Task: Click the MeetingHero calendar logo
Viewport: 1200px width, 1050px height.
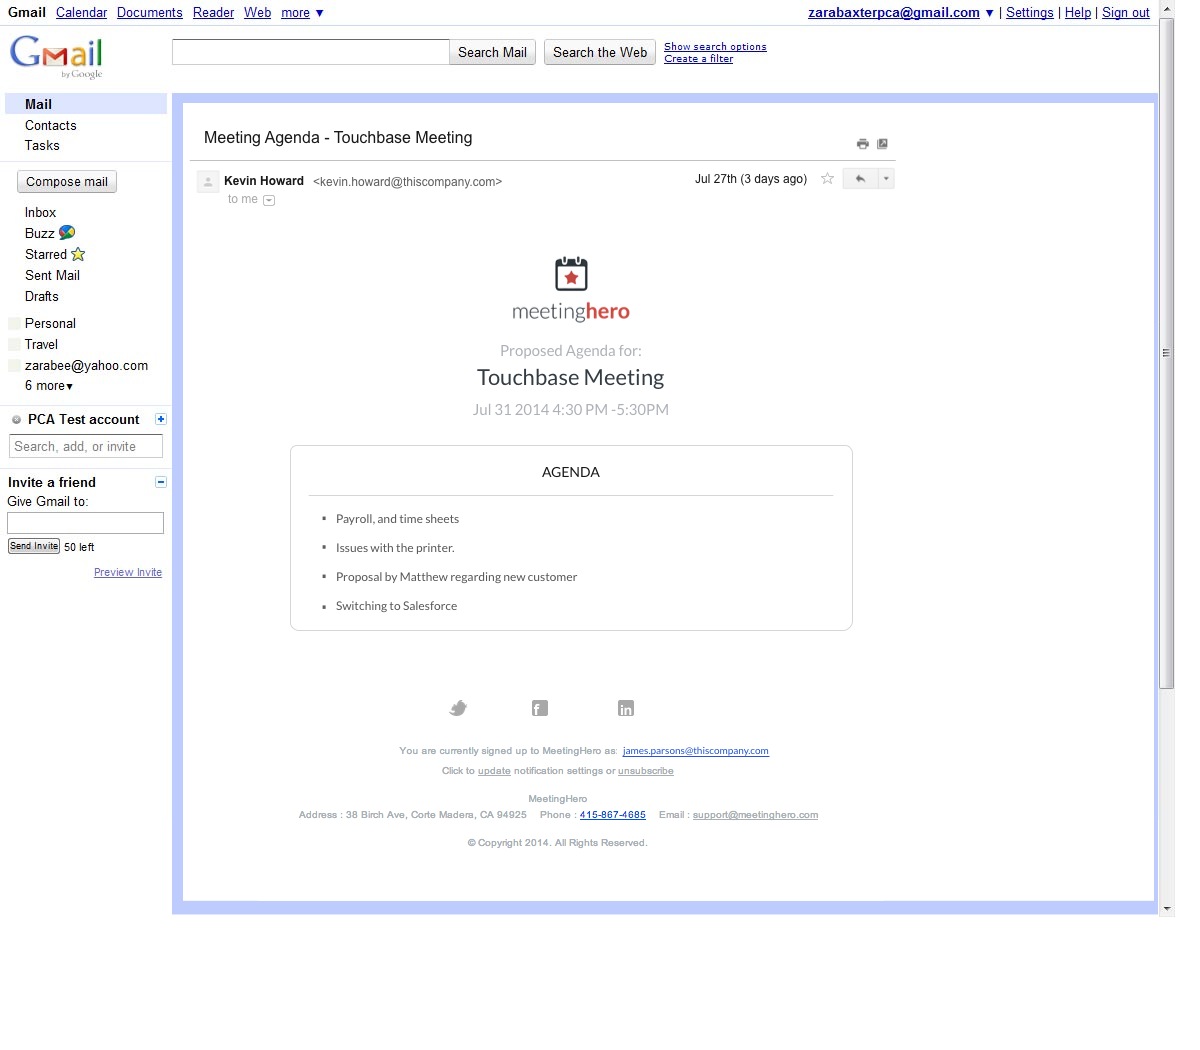Action: pos(571,274)
